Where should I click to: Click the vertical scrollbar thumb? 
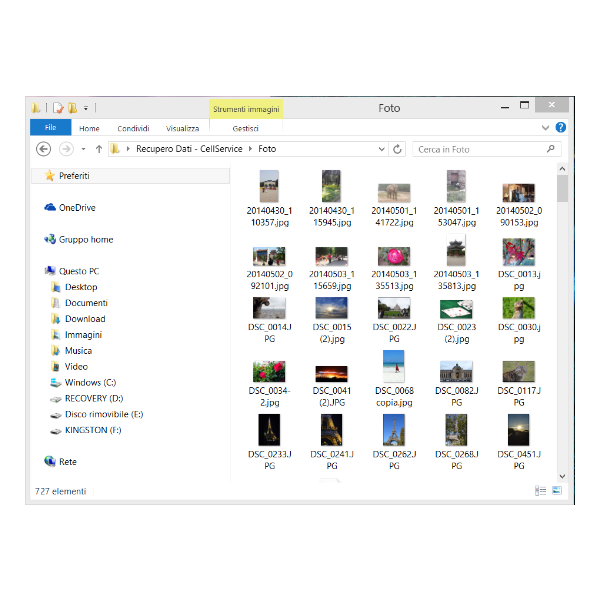tap(562, 189)
